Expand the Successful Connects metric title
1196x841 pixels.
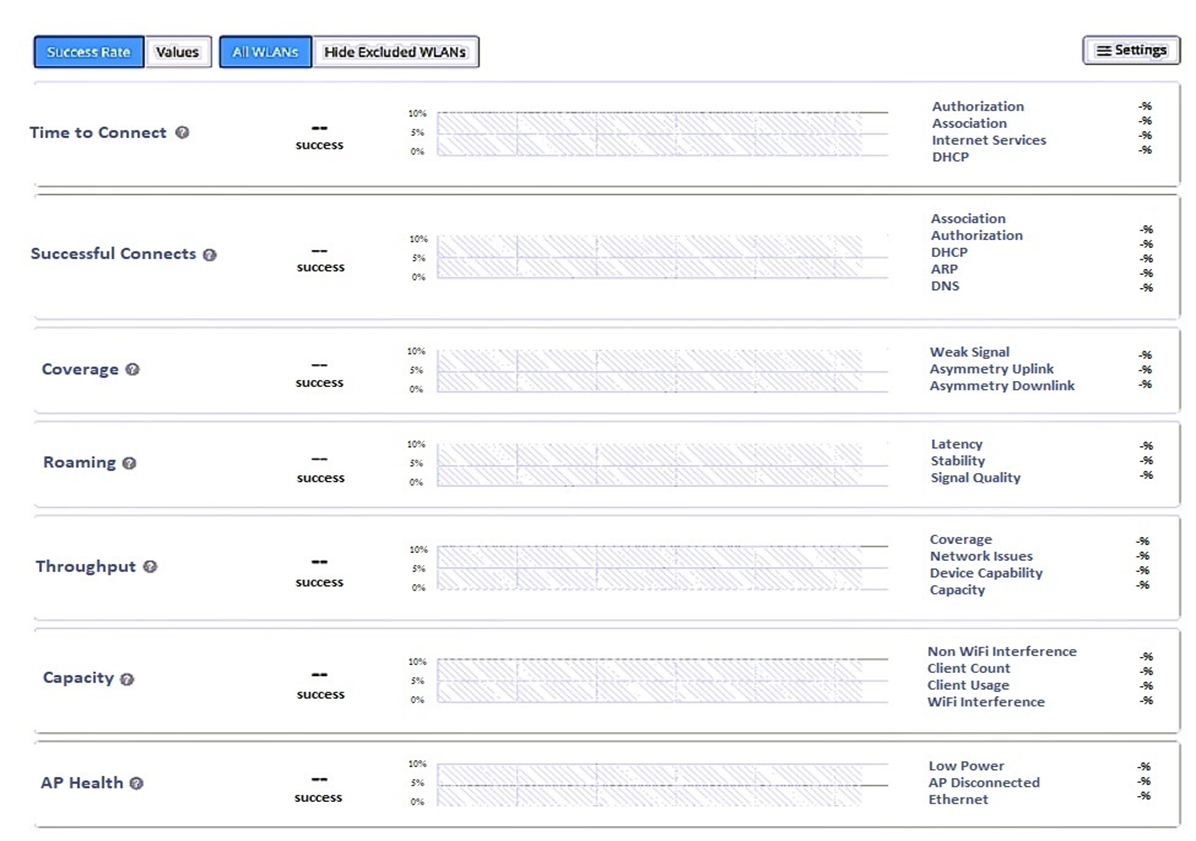coord(113,254)
